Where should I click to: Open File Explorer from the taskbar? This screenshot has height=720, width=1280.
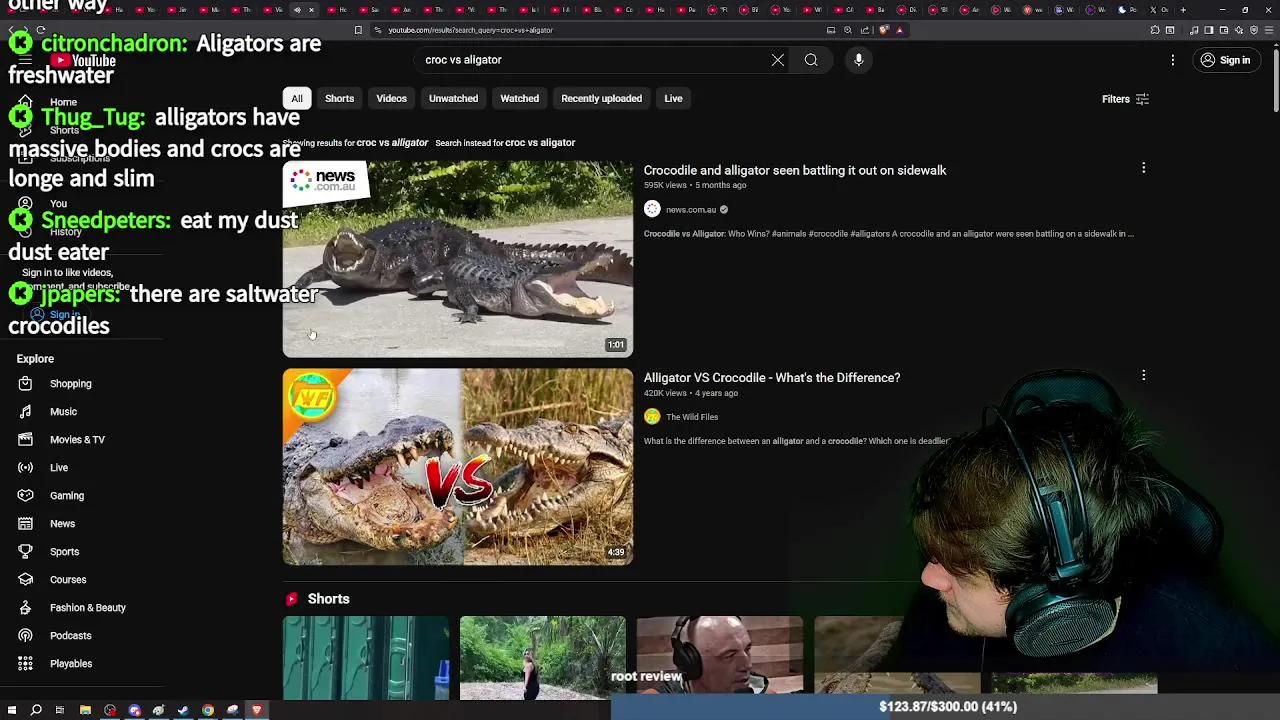[85, 710]
